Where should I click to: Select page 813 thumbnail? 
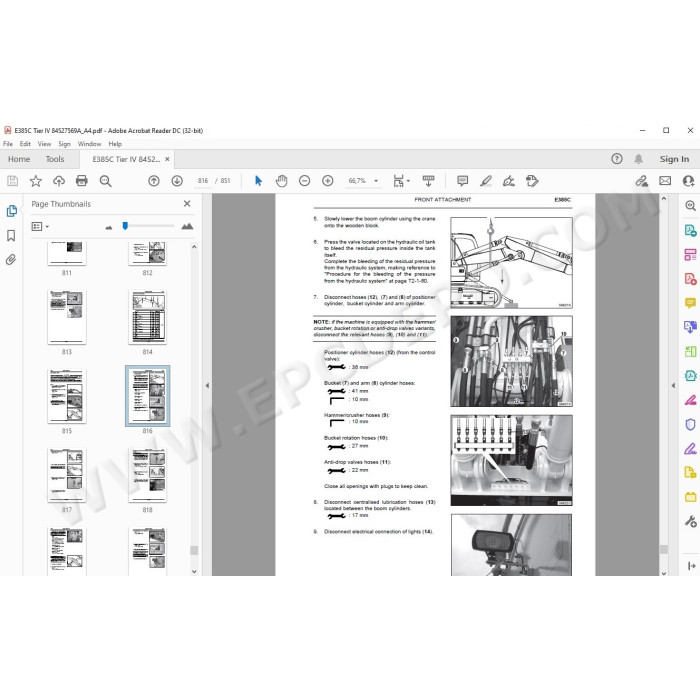coord(67,317)
